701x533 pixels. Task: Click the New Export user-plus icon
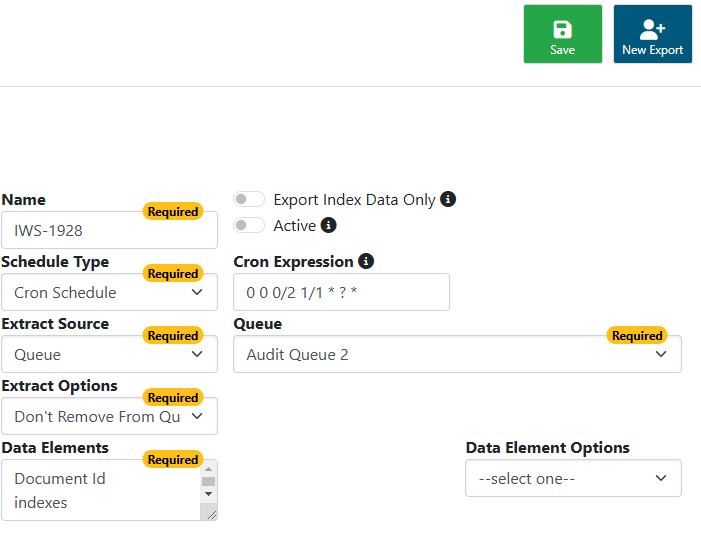[x=652, y=30]
